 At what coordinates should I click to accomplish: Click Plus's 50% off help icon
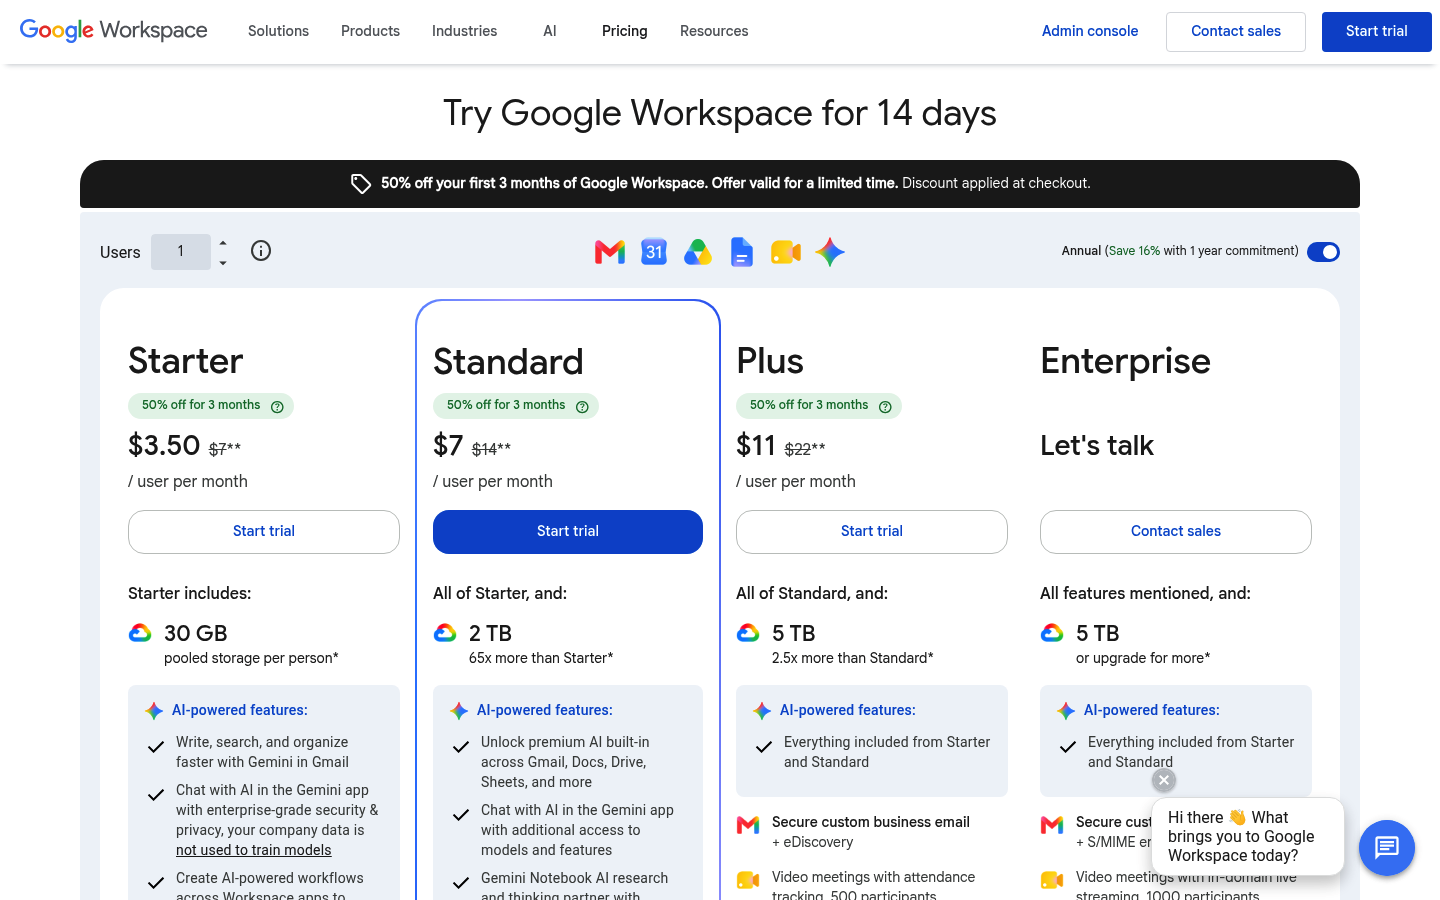(885, 406)
